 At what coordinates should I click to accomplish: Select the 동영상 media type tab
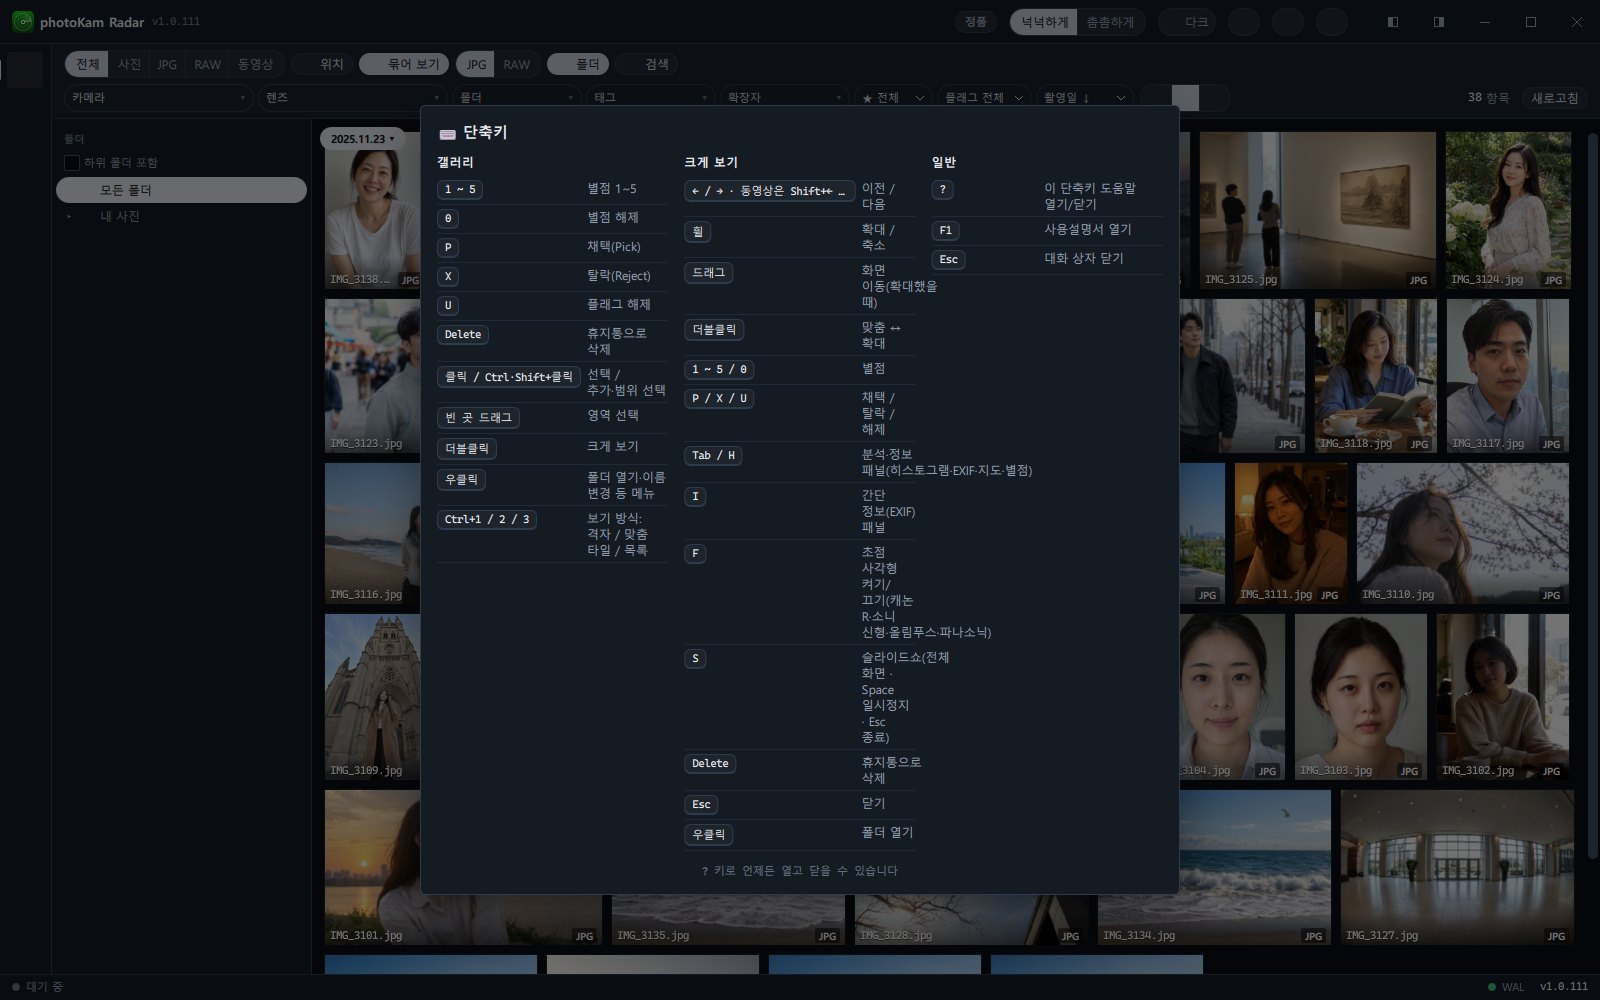255,64
